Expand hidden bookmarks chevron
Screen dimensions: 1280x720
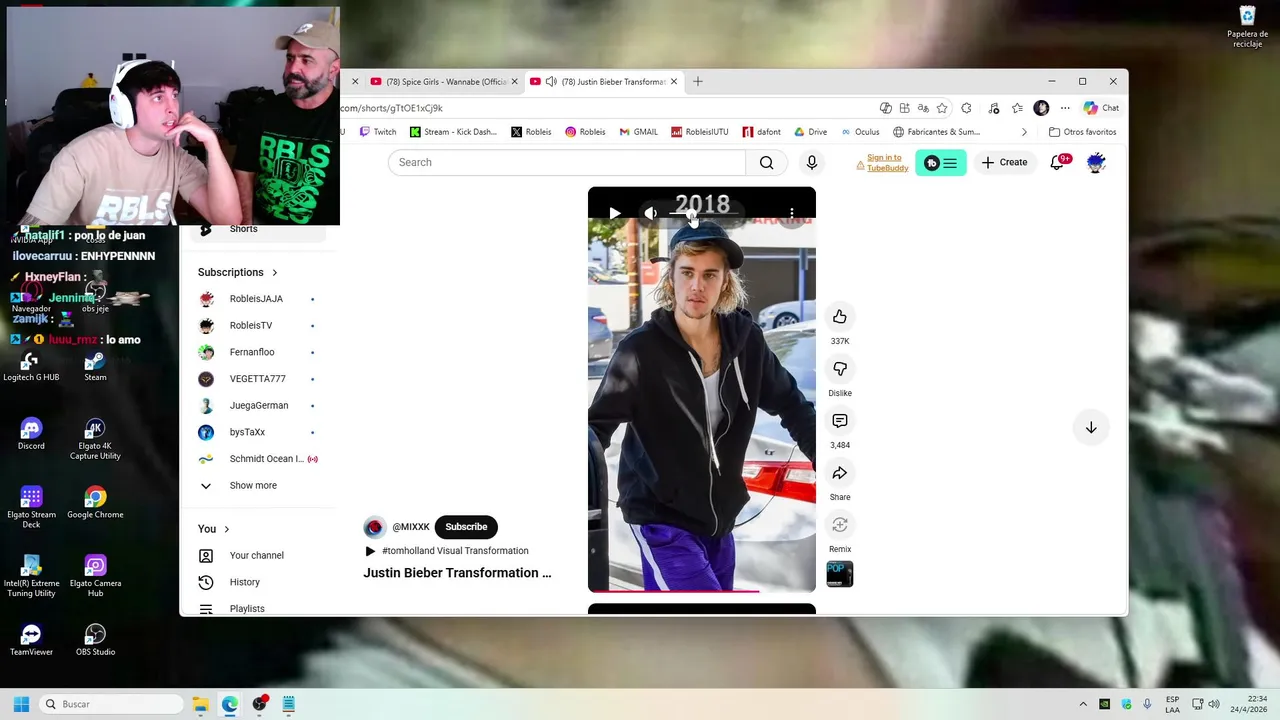point(1024,132)
